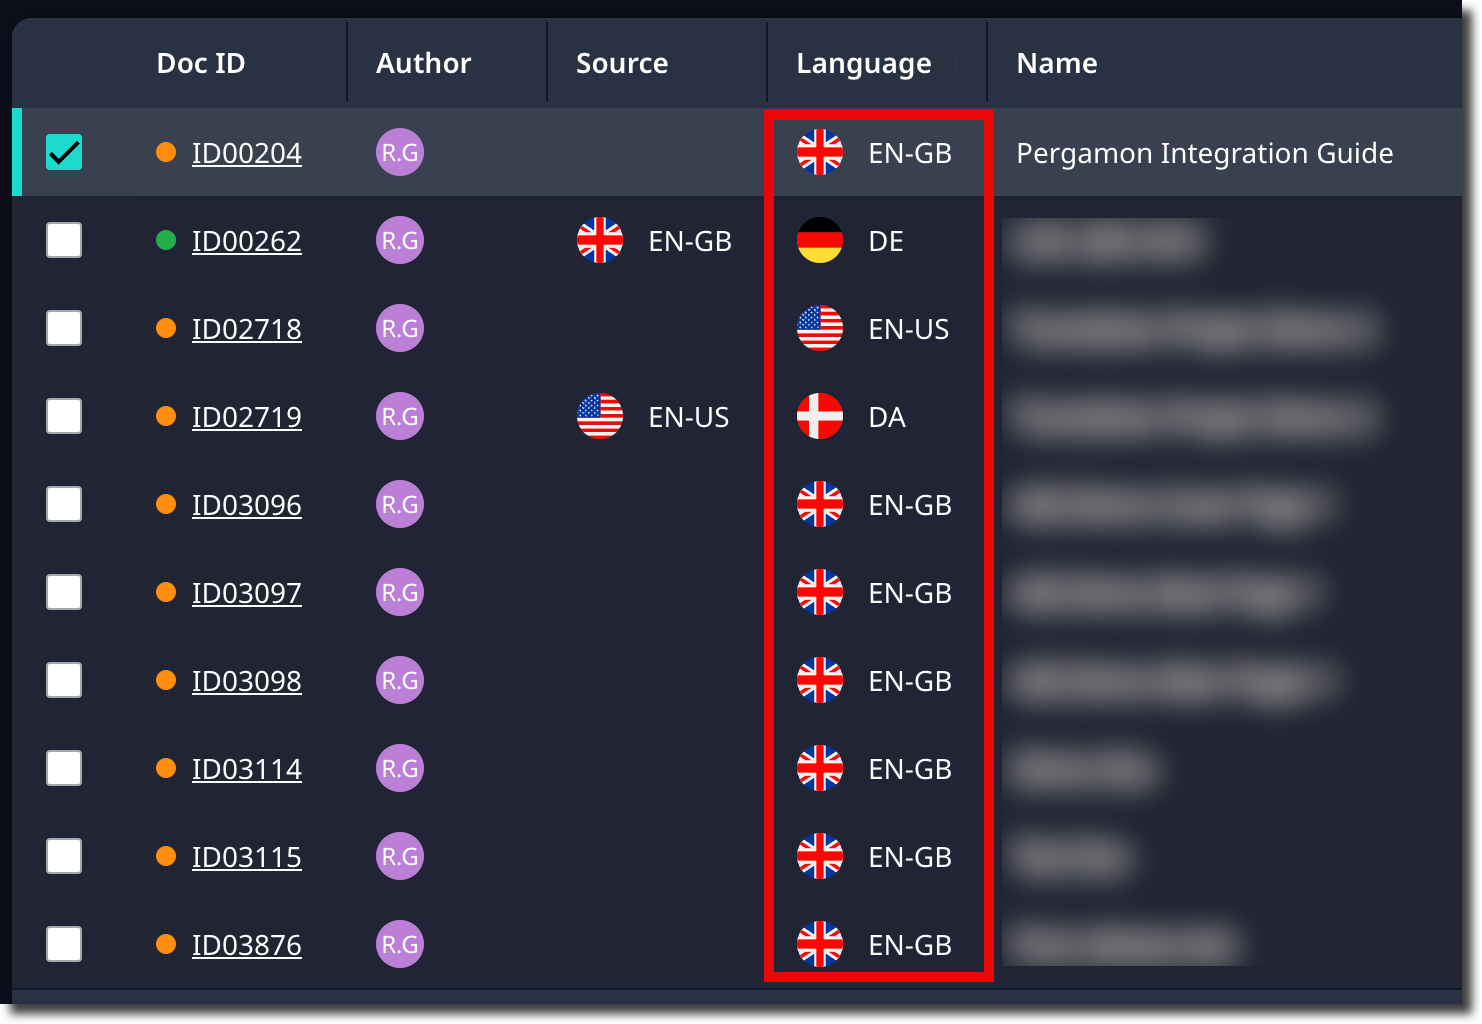Screen dimensions: 1482x1024
Task: Click the Author column header
Action: click(423, 63)
